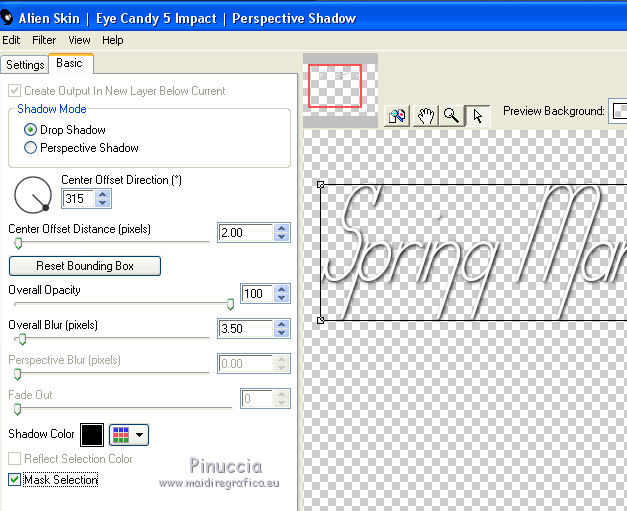Viewport: 627px width, 511px height.
Task: Click the Fade Out value field
Action: [258, 399]
